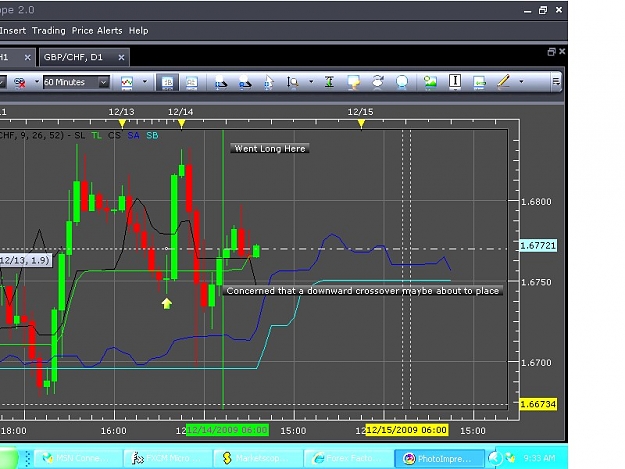Select the vertical zoom magnifier tool
Viewport: 625px width, 469px height.
point(292,82)
